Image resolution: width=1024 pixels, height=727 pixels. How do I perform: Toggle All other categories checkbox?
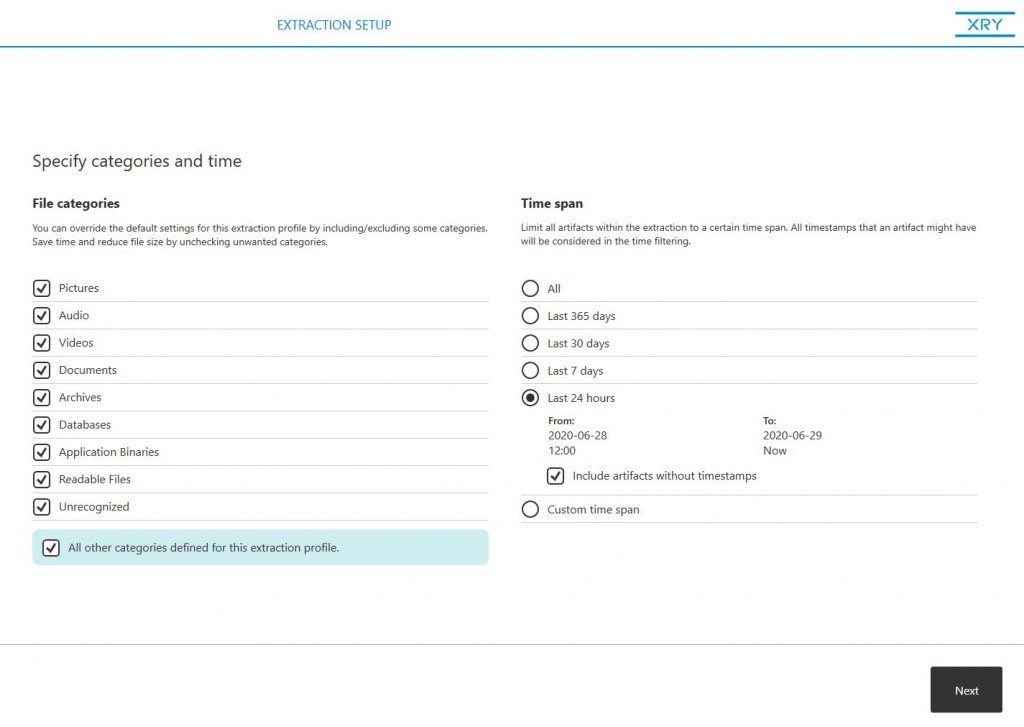(x=51, y=548)
